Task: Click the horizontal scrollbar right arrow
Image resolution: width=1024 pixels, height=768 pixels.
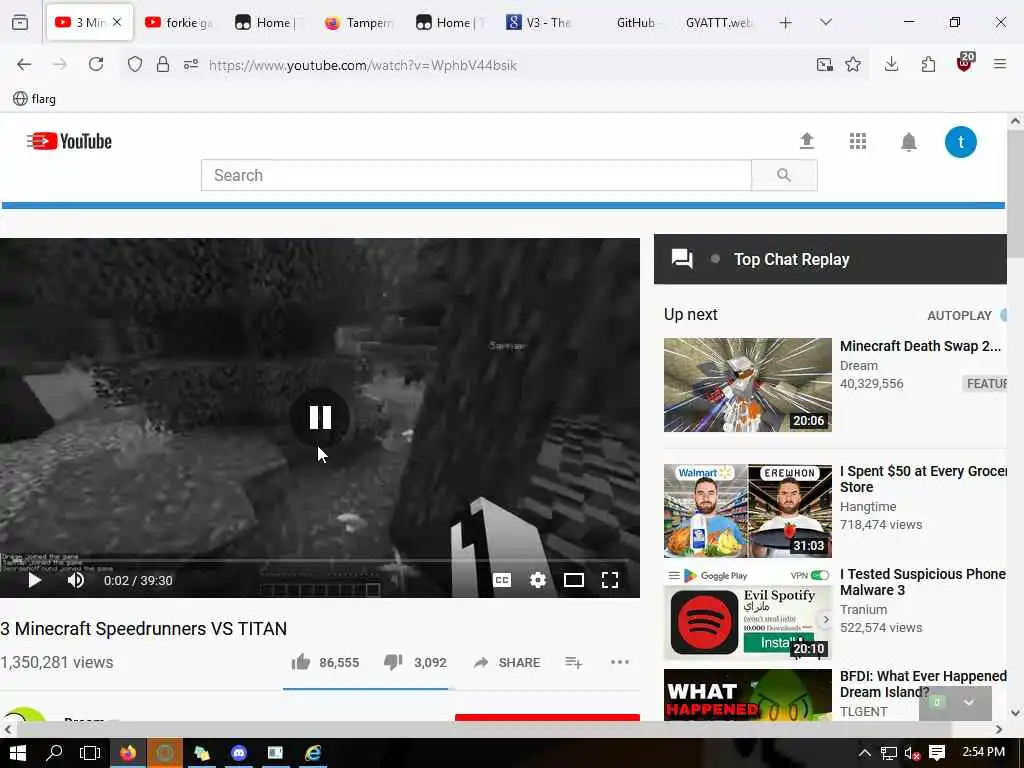Action: (998, 729)
